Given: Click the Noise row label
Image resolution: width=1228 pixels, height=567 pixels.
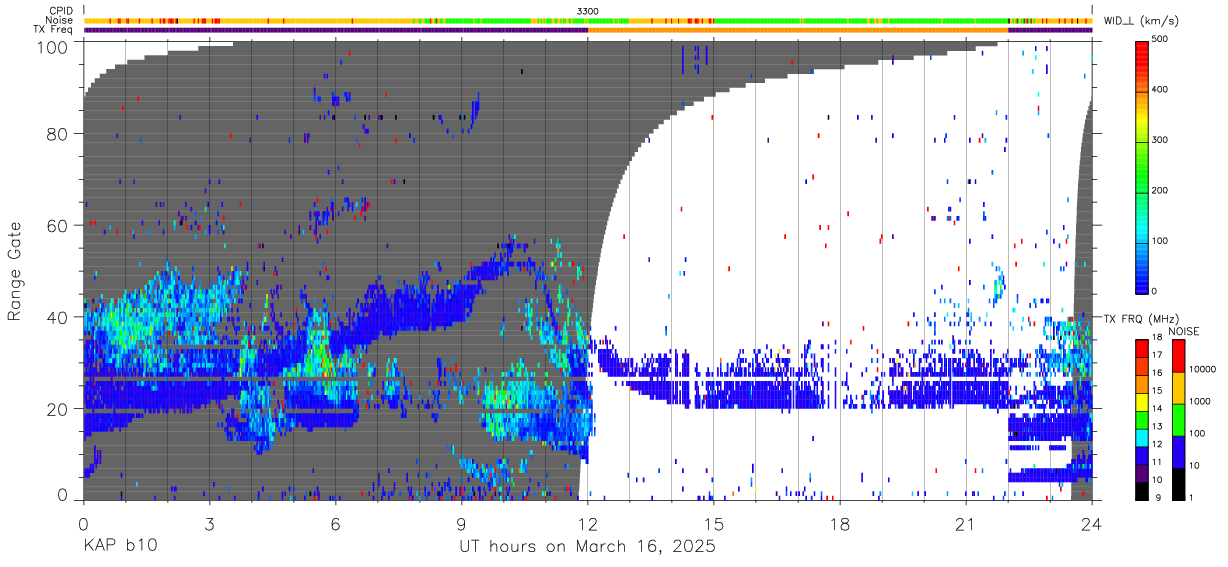Looking at the screenshot, I should point(58,20).
